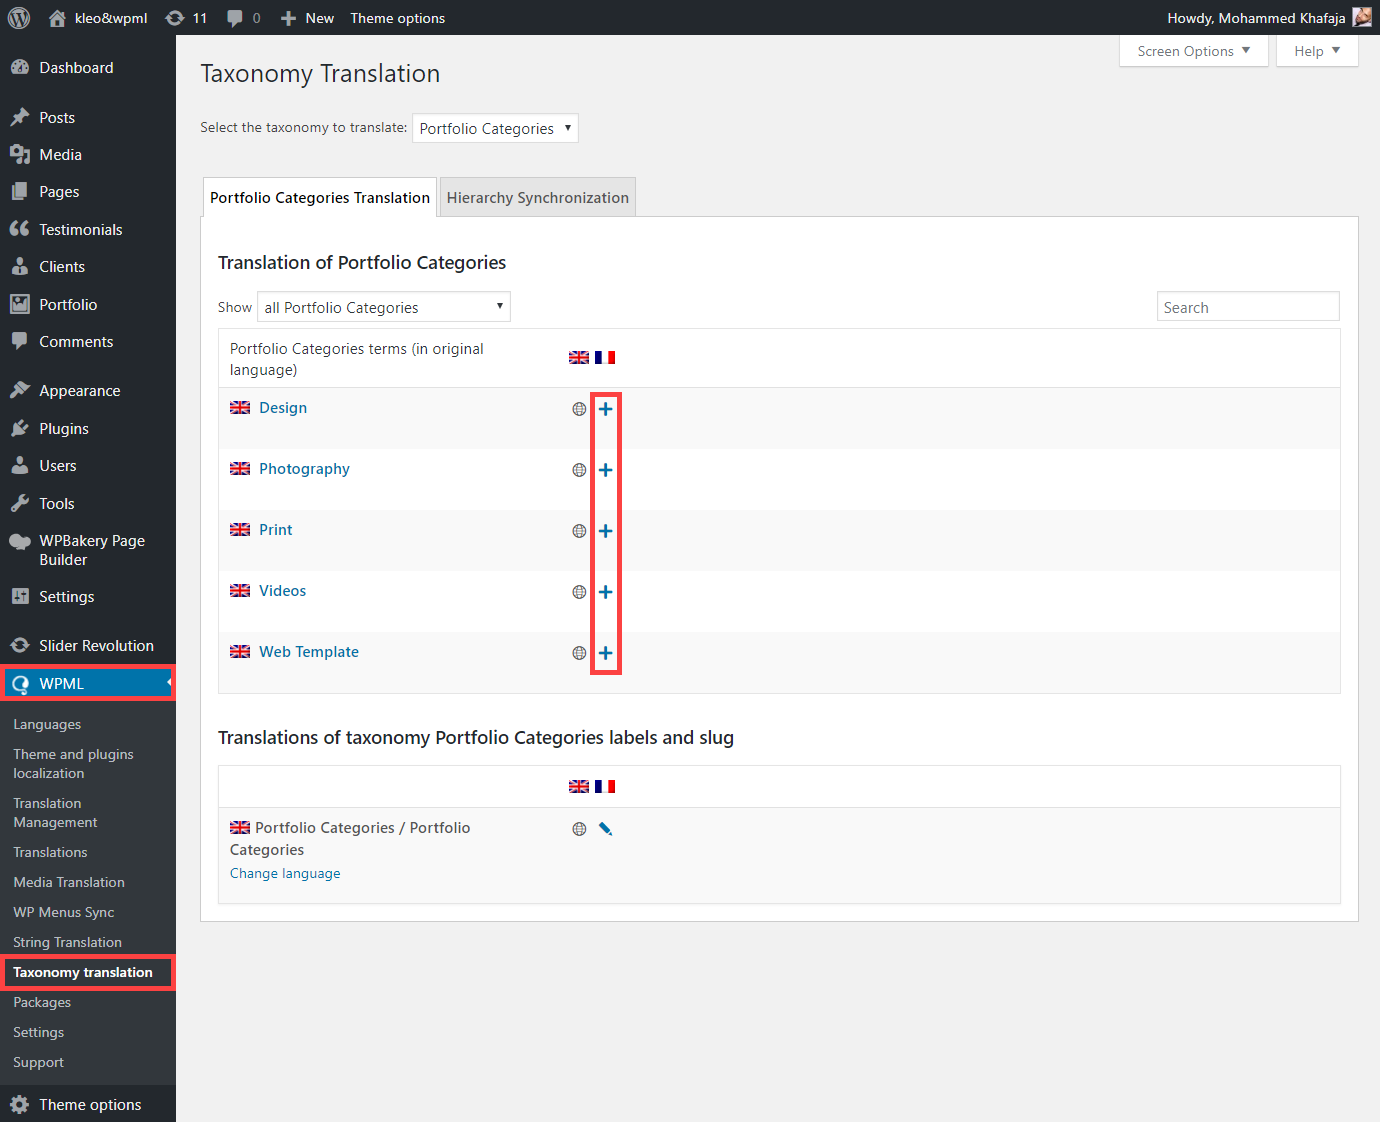Add French translation for Design term
Screen dimensions: 1380x1122
[605, 409]
